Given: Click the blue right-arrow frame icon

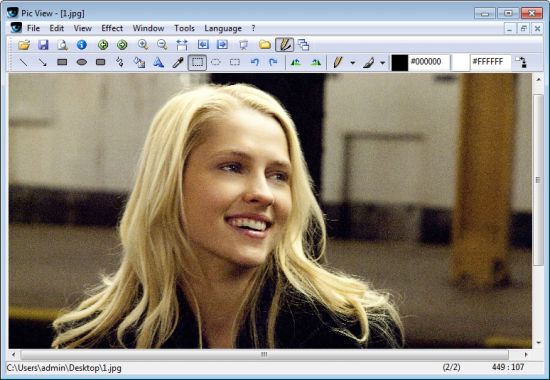Looking at the screenshot, I should click(x=222, y=45).
